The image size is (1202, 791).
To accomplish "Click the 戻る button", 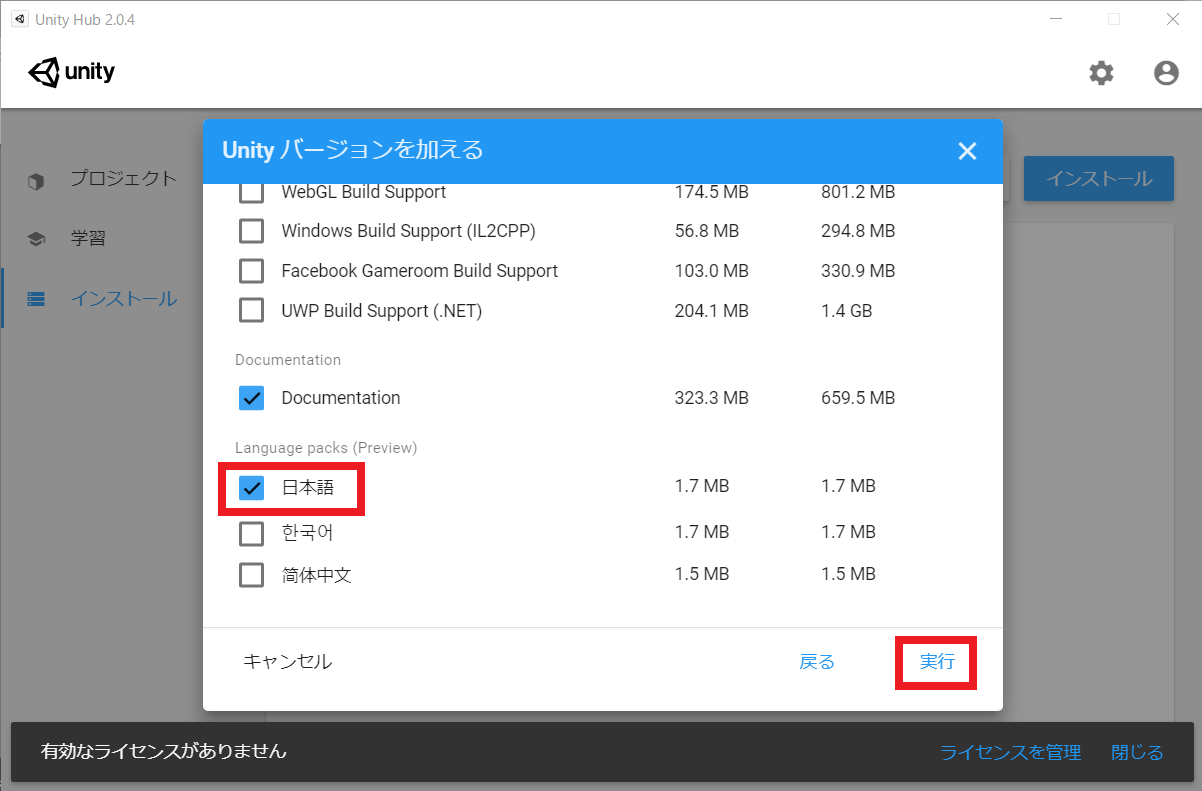I will (817, 661).
